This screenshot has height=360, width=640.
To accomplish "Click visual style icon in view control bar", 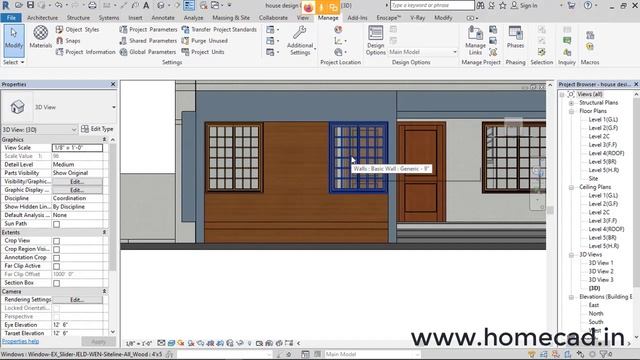I will (x=171, y=343).
